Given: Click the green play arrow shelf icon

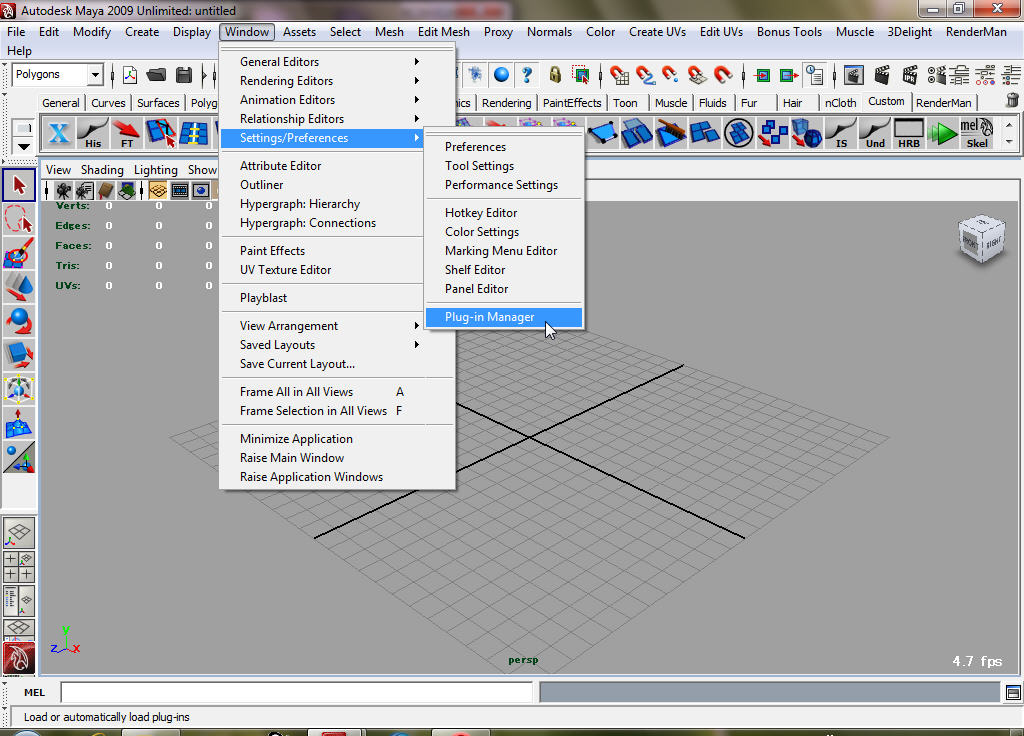Looking at the screenshot, I should coord(942,133).
